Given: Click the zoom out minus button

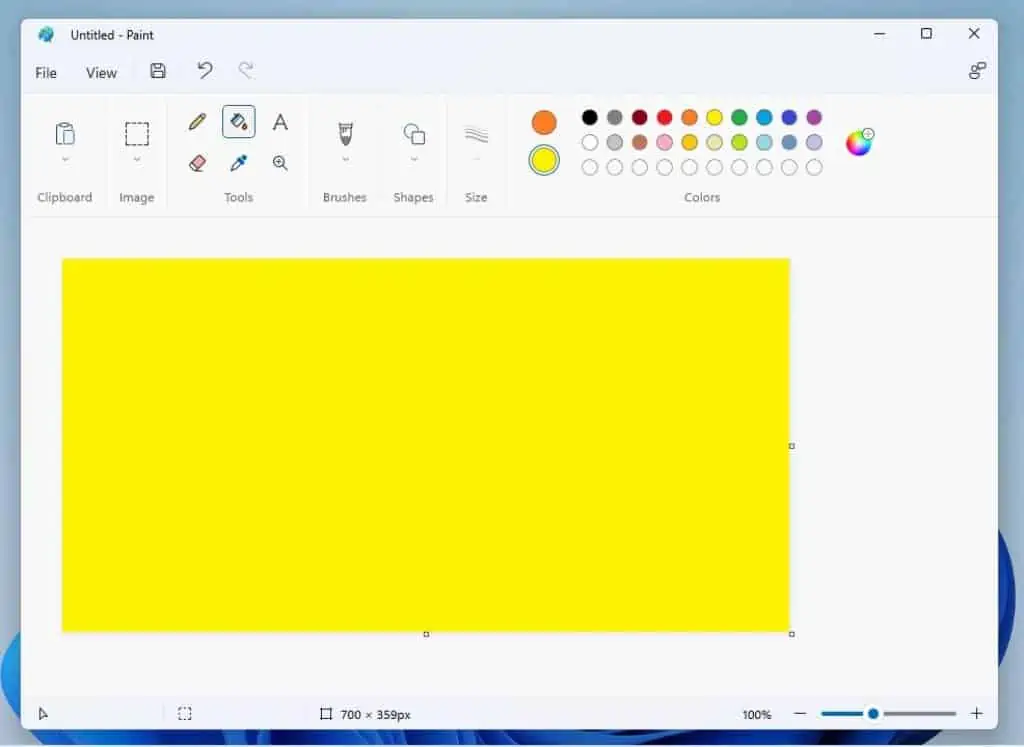Looking at the screenshot, I should 800,714.
